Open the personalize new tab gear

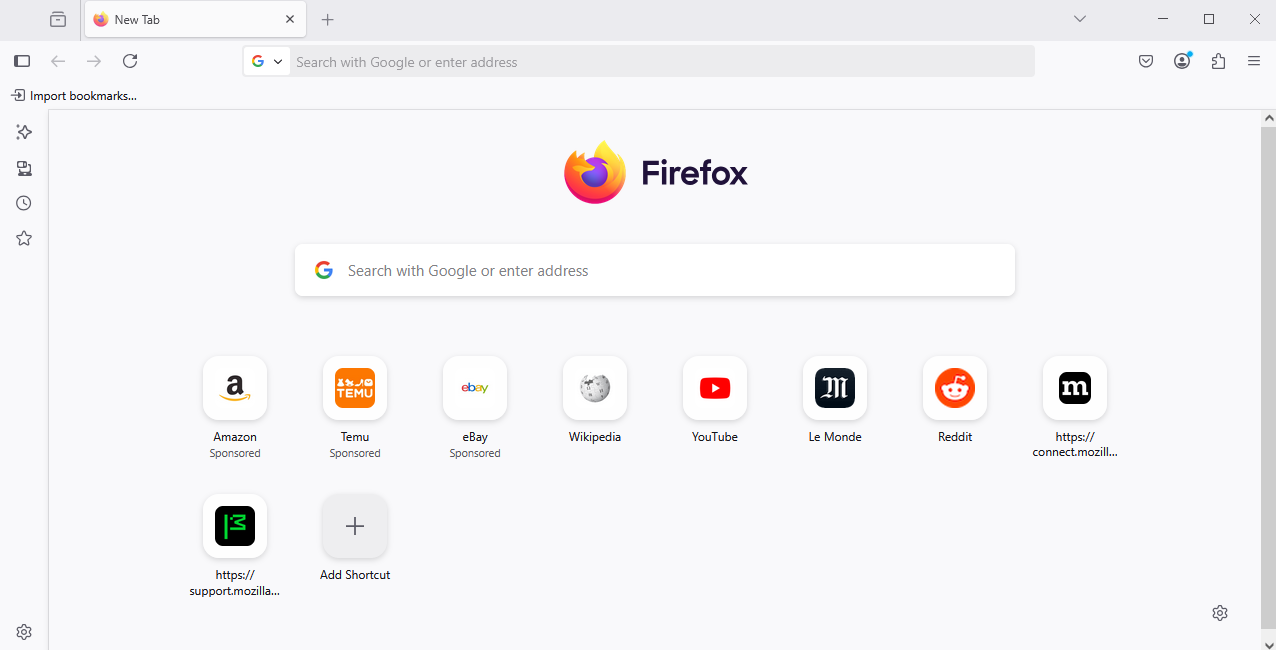coord(1220,613)
